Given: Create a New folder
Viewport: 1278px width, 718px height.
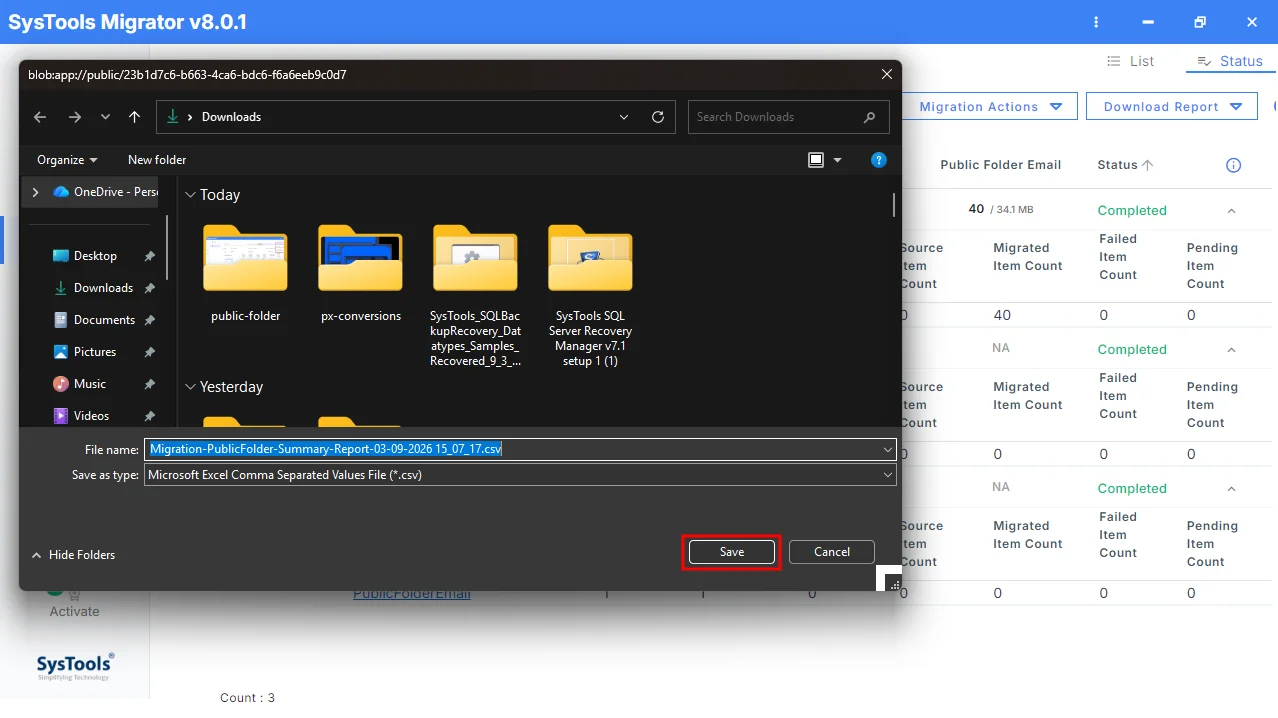Looking at the screenshot, I should [x=157, y=160].
